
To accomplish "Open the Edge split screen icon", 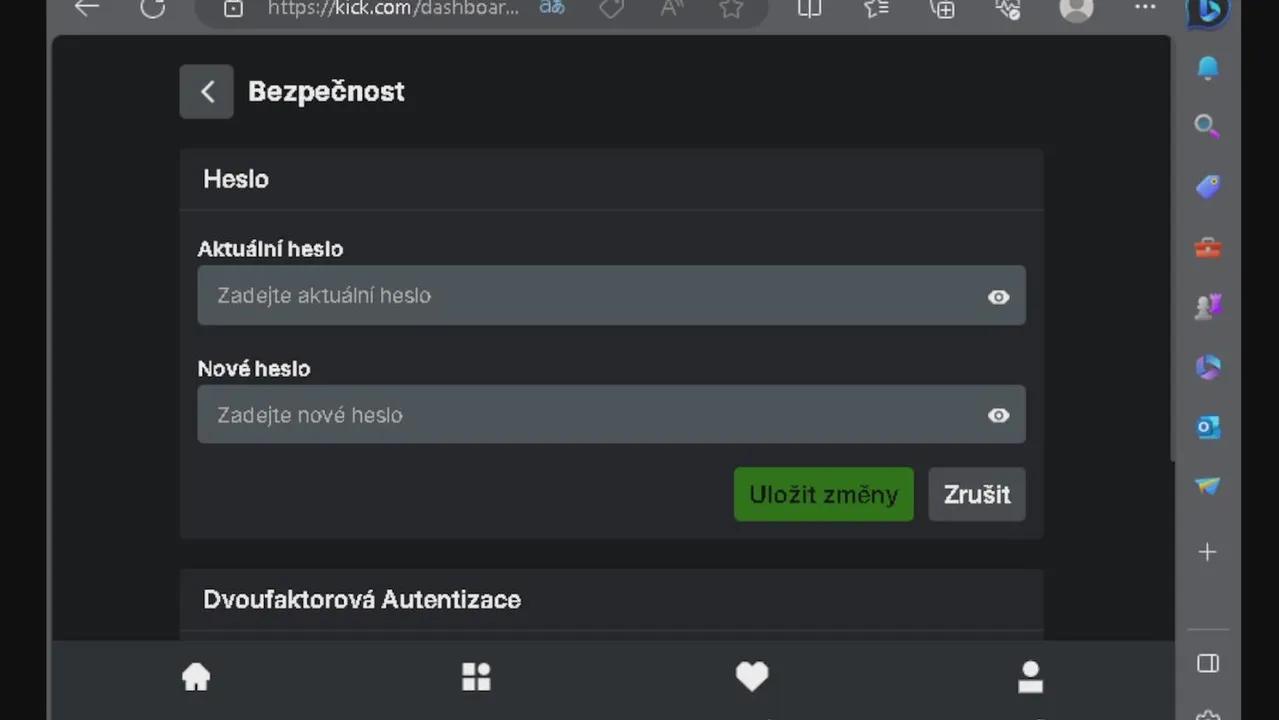I will (x=809, y=9).
